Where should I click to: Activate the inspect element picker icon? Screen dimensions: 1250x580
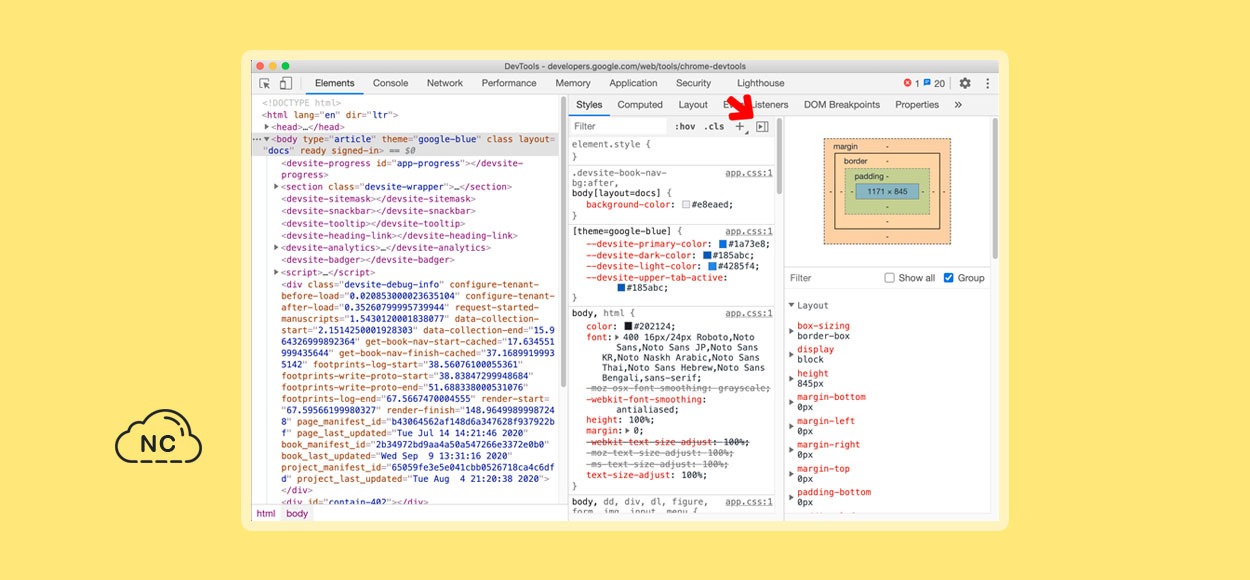point(265,84)
